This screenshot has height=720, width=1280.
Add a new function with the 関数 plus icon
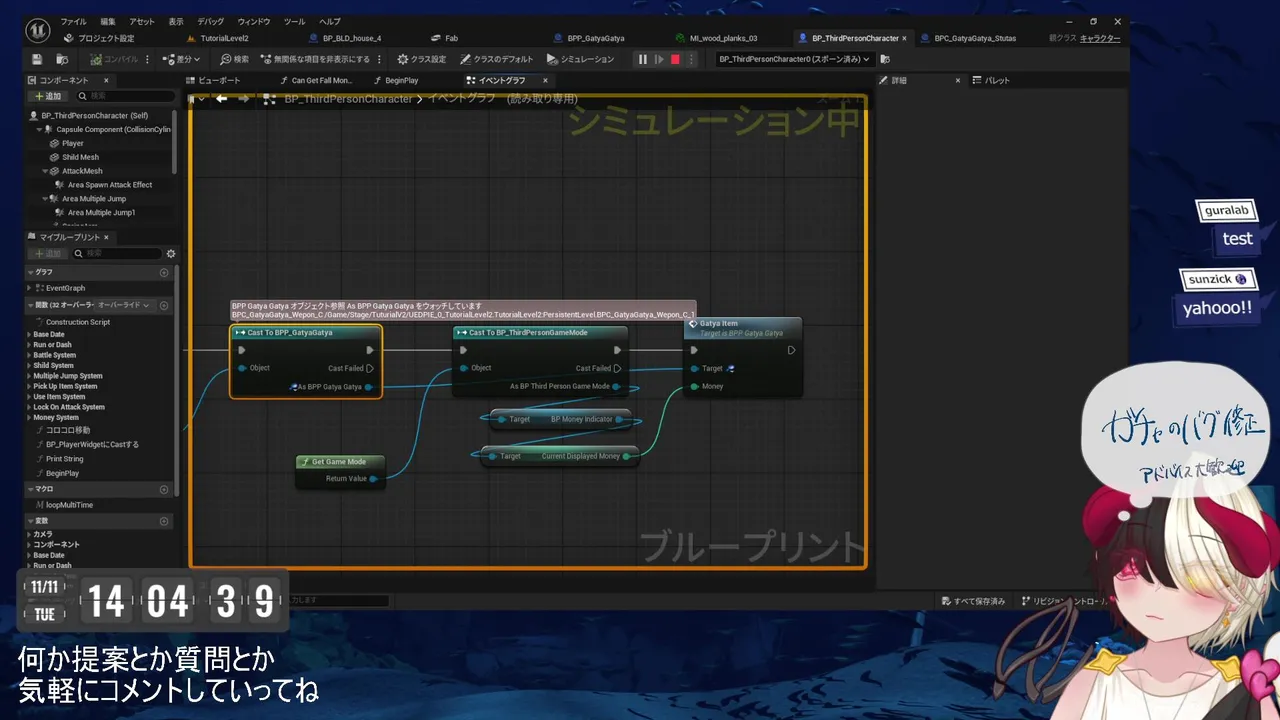point(164,305)
